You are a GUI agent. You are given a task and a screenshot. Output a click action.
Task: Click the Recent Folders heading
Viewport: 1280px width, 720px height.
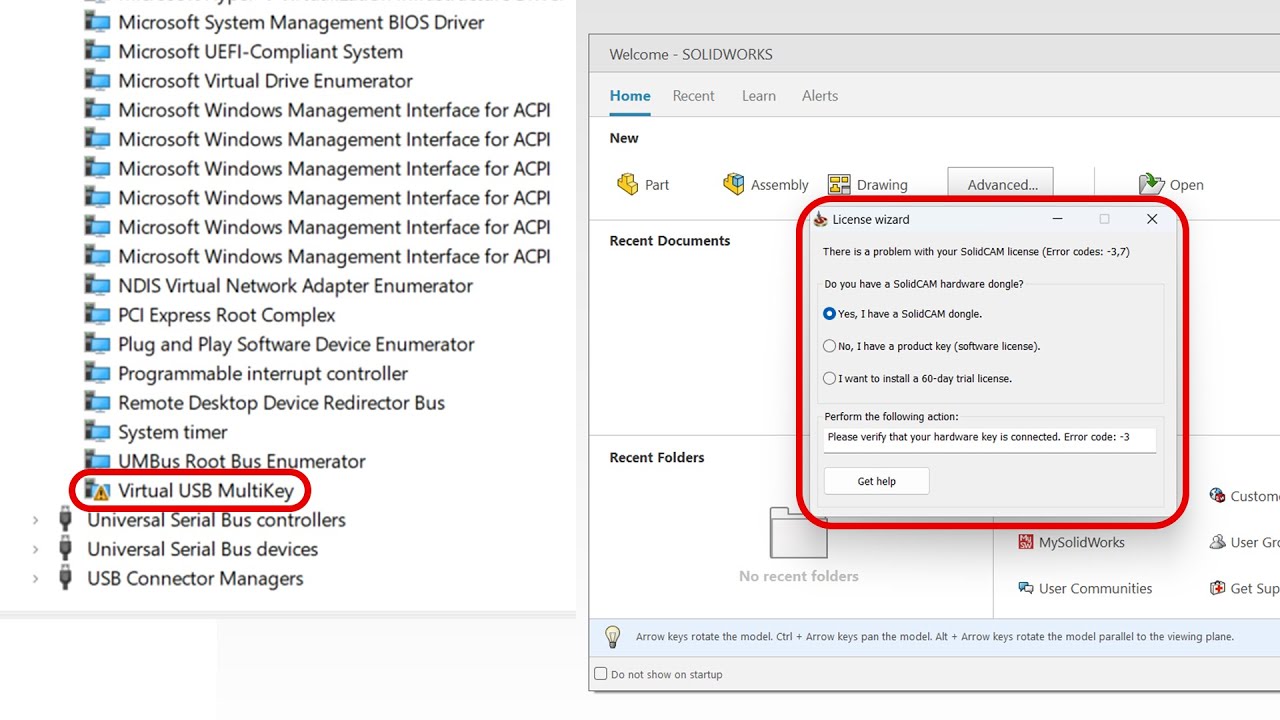(x=657, y=458)
